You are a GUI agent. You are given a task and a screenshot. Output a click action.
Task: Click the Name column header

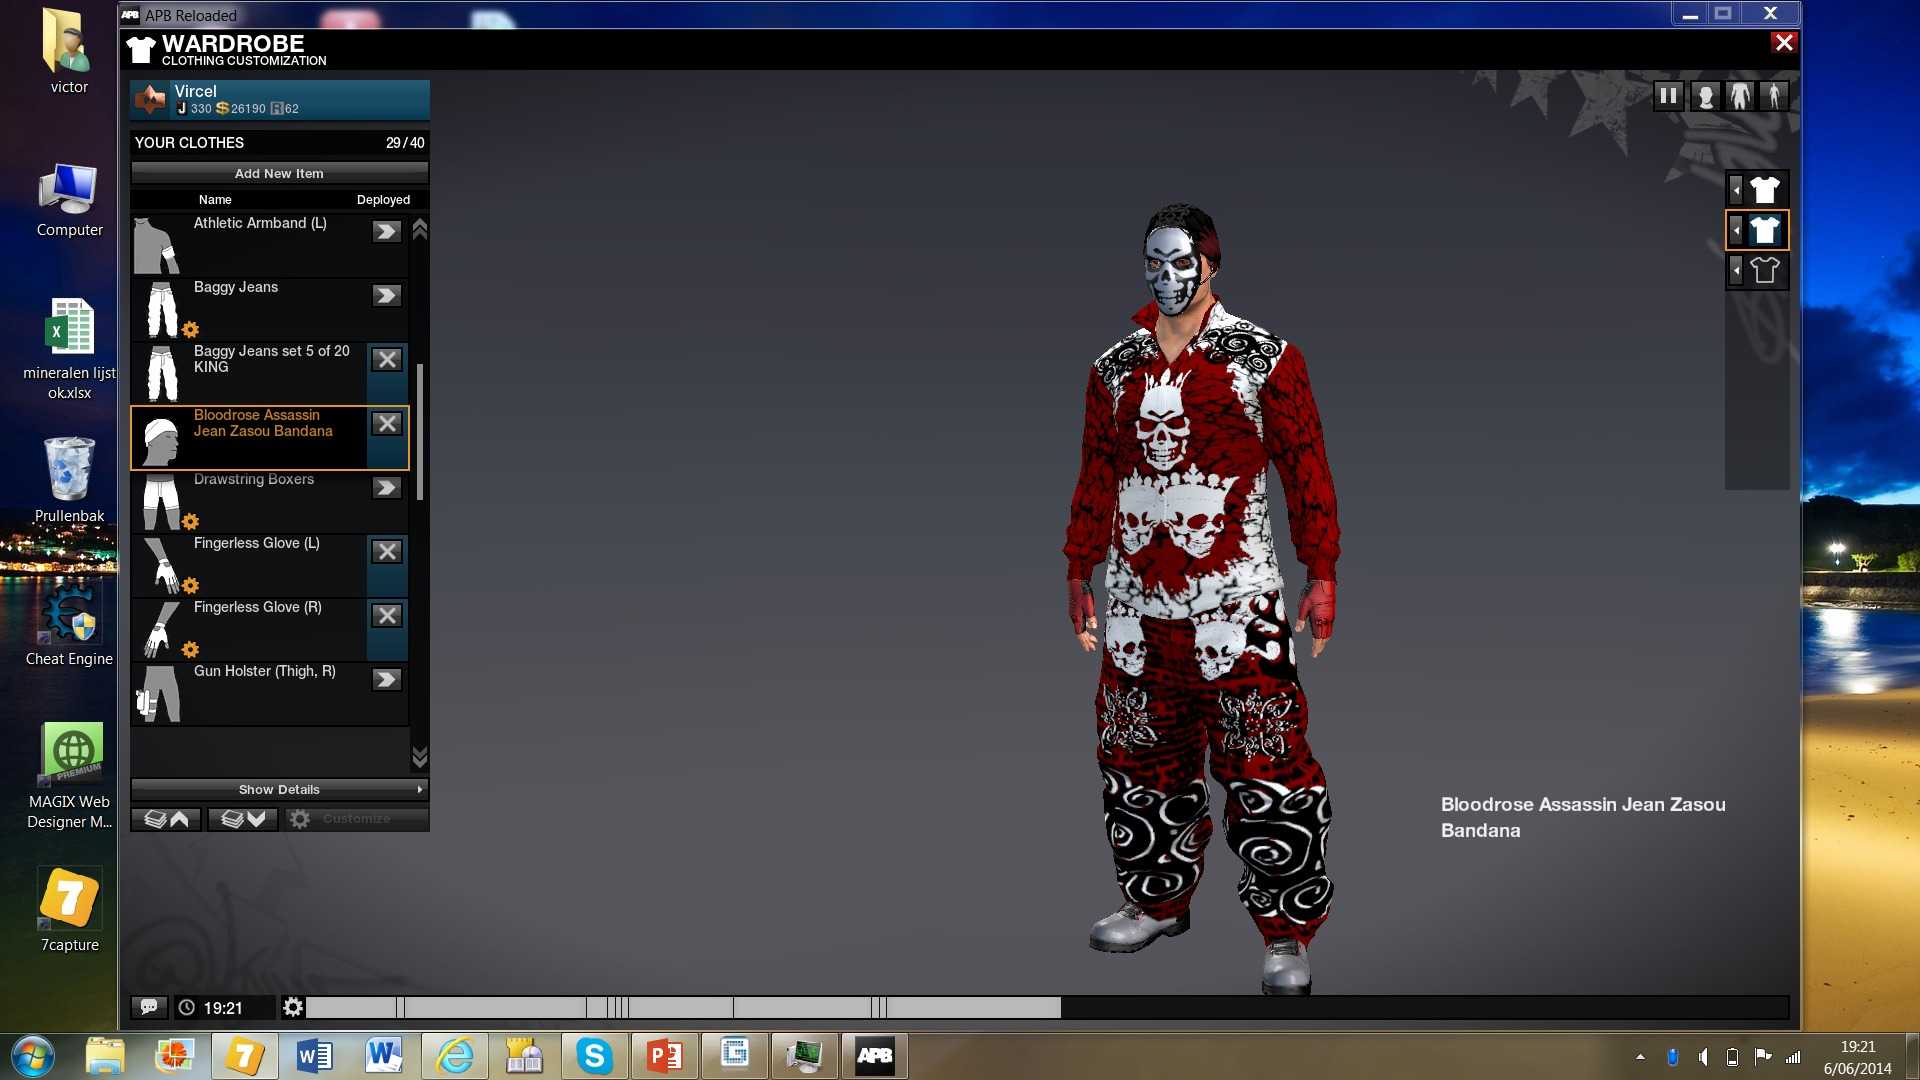[215, 200]
